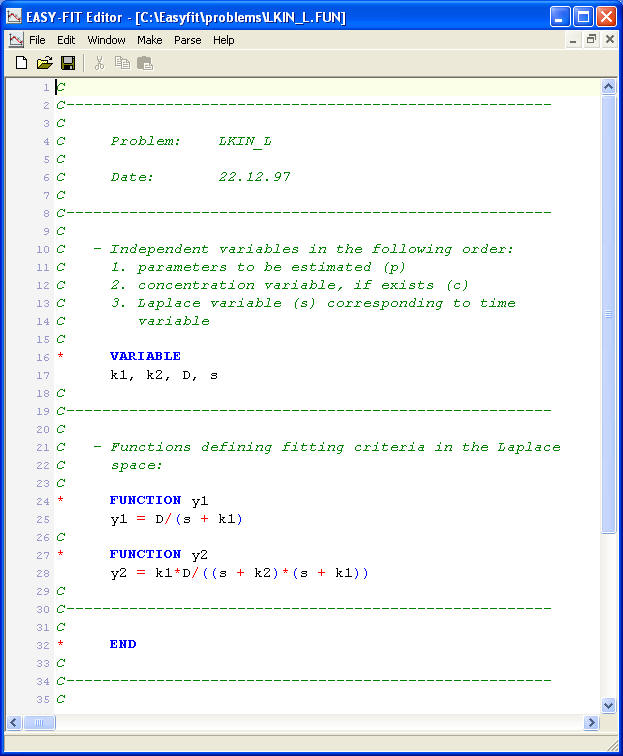Restore the inner document window
The width and height of the screenshot is (623, 756).
[591, 40]
